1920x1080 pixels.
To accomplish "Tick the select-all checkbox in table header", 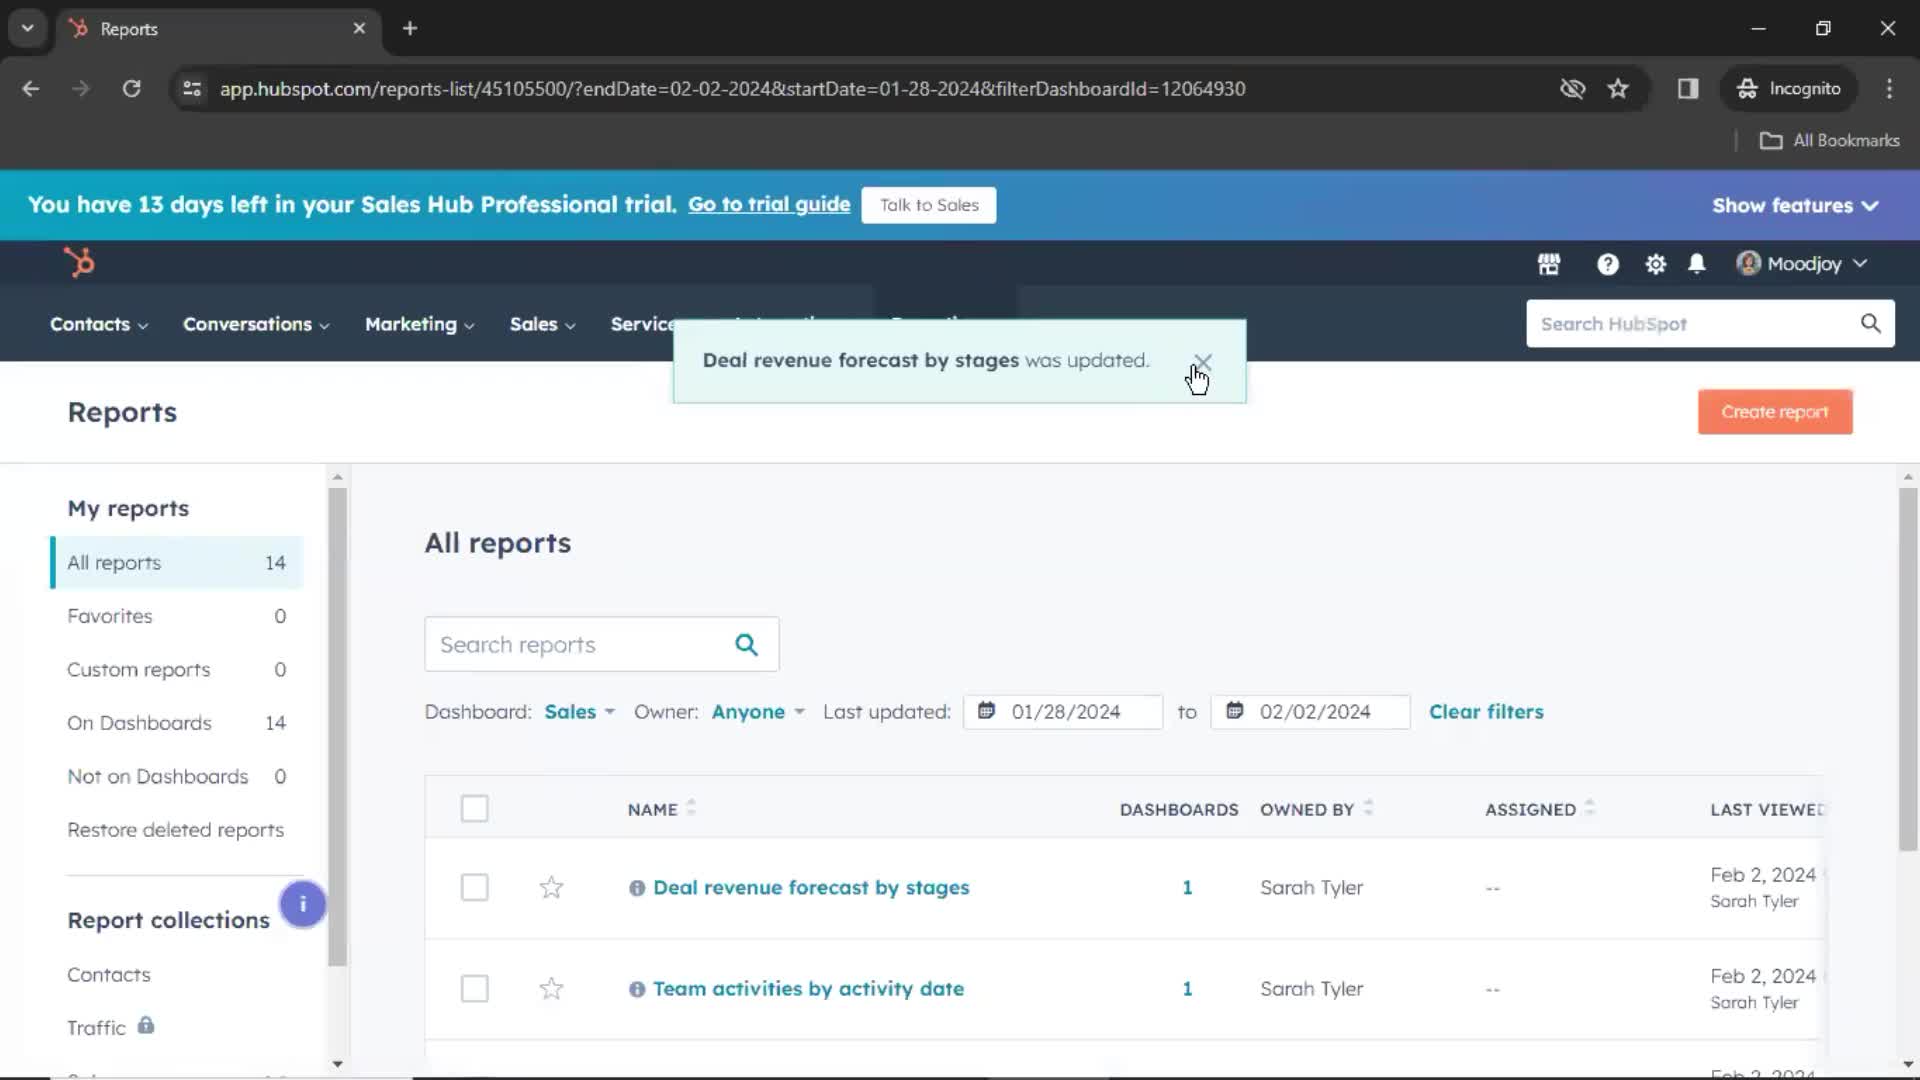I will 474,809.
